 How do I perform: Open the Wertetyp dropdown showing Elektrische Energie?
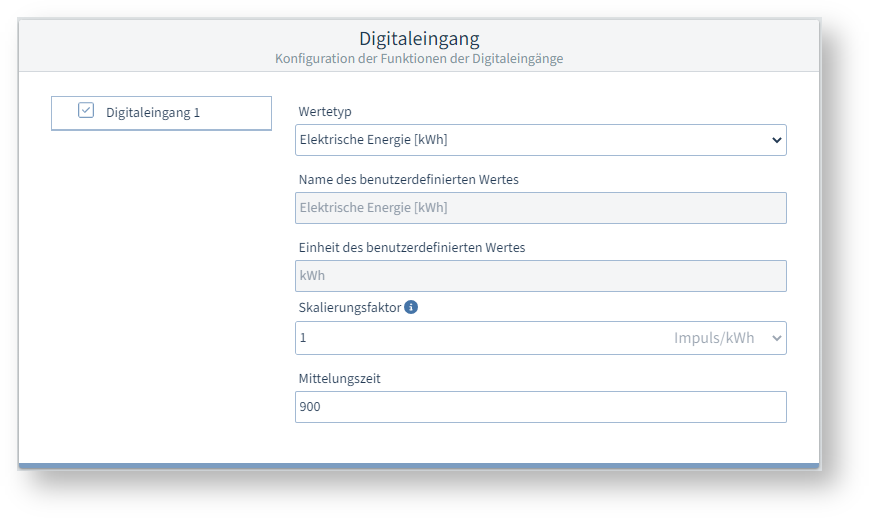pos(530,140)
